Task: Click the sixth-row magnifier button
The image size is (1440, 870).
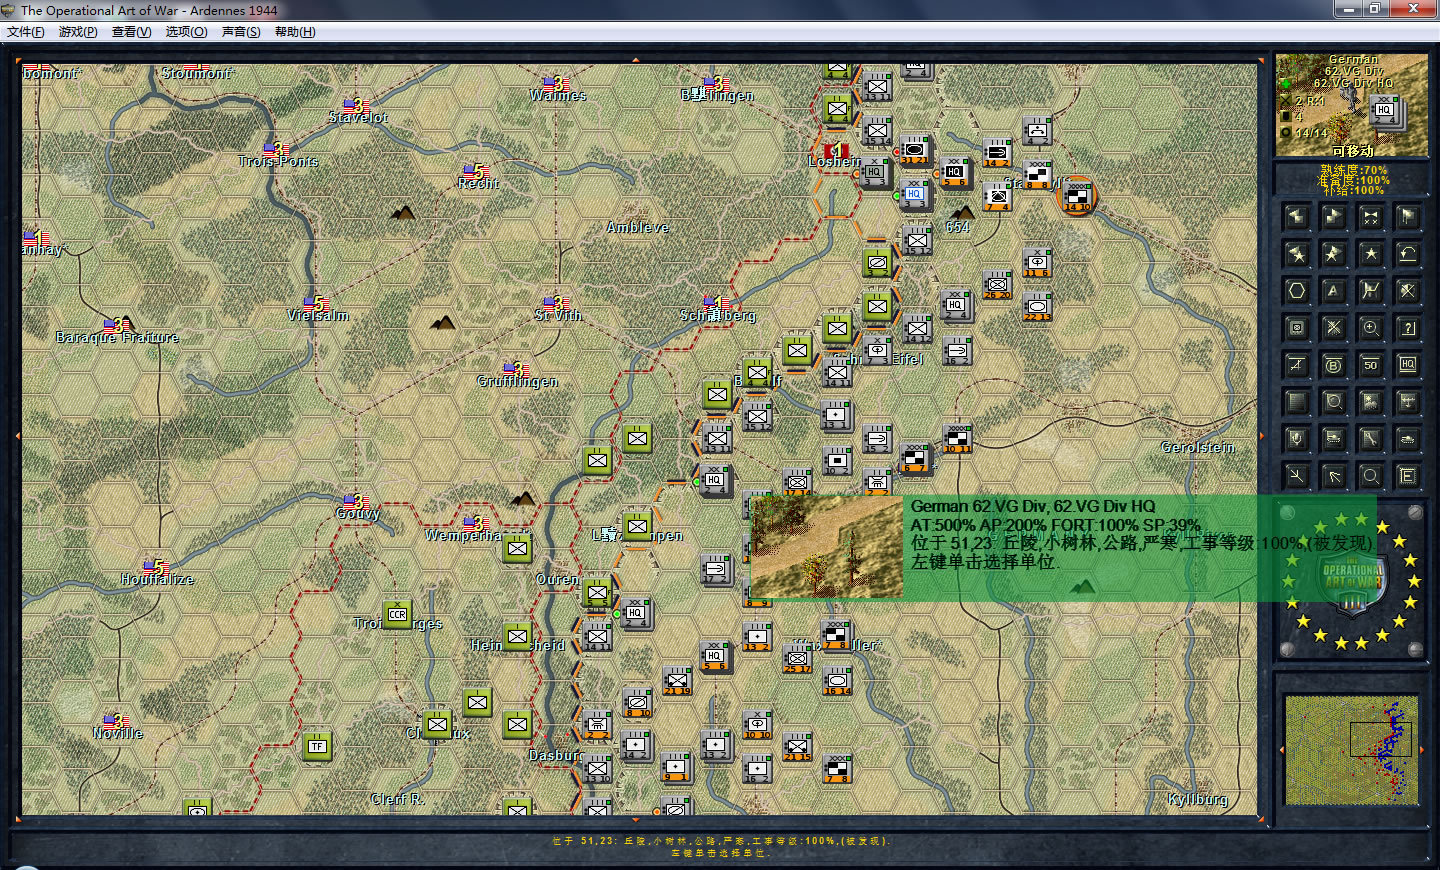Action: [1334, 402]
